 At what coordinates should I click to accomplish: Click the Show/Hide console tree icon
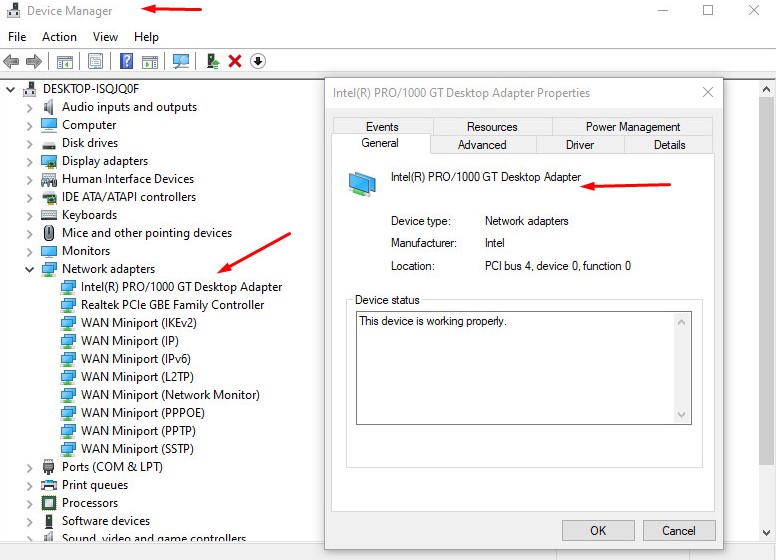(65, 61)
